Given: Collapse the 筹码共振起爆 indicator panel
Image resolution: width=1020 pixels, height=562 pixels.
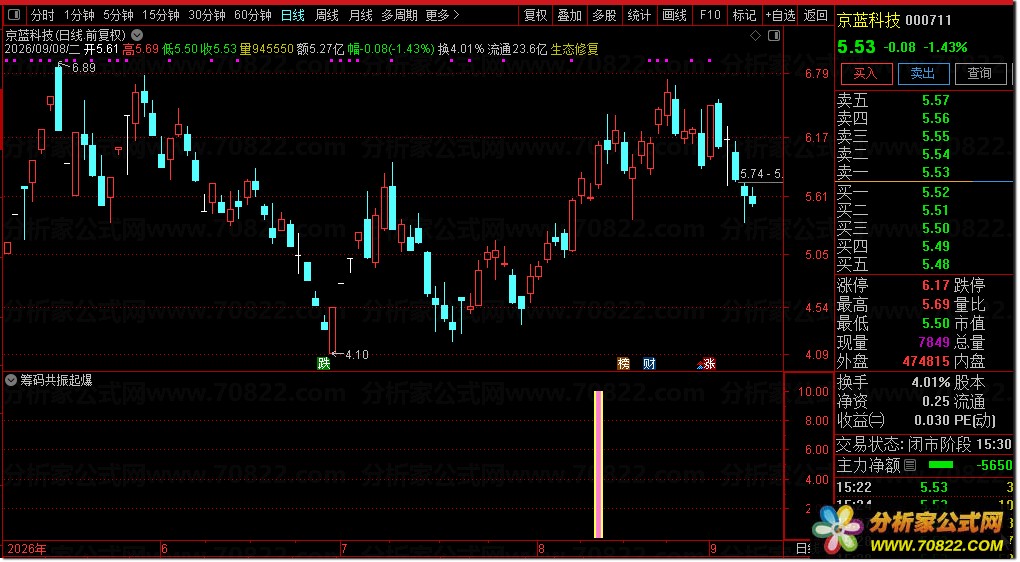Looking at the screenshot, I should (x=10, y=380).
